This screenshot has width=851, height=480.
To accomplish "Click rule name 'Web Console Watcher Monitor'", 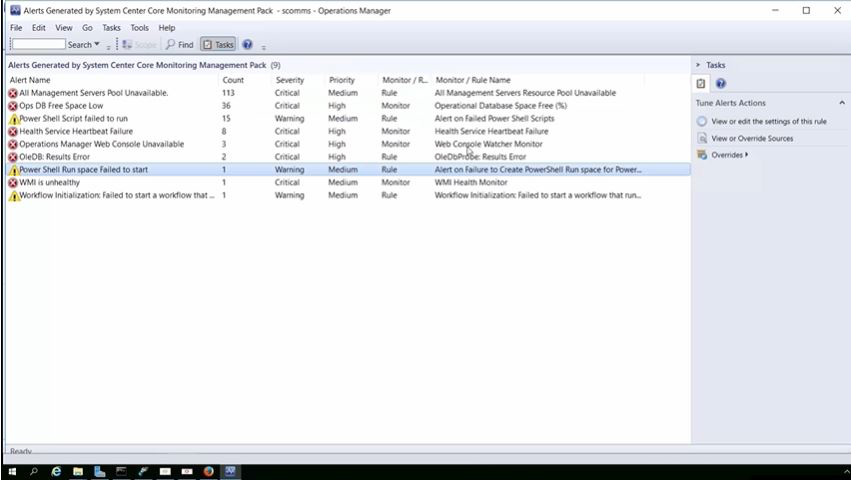I will point(488,144).
